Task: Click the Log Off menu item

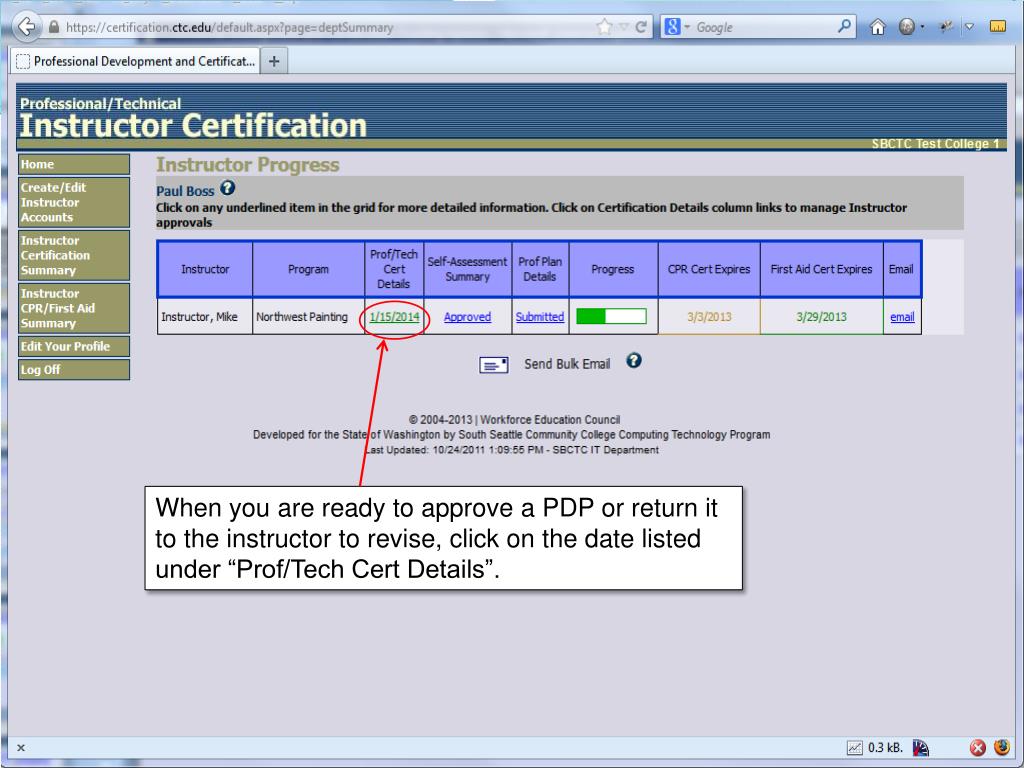Action: tap(74, 370)
